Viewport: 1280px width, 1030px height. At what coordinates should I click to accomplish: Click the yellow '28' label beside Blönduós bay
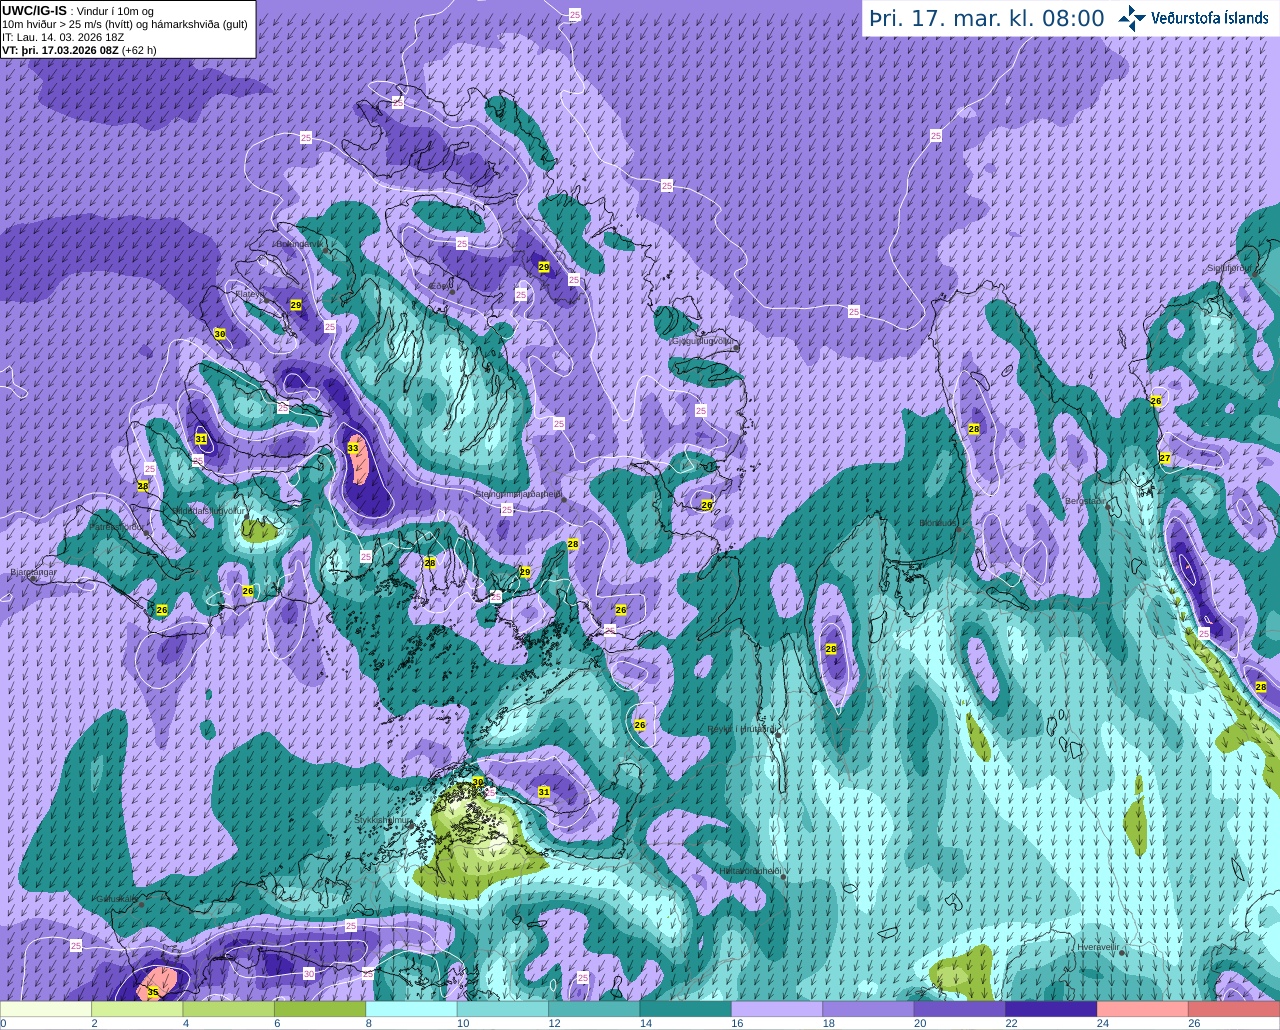pyautogui.click(x=974, y=429)
